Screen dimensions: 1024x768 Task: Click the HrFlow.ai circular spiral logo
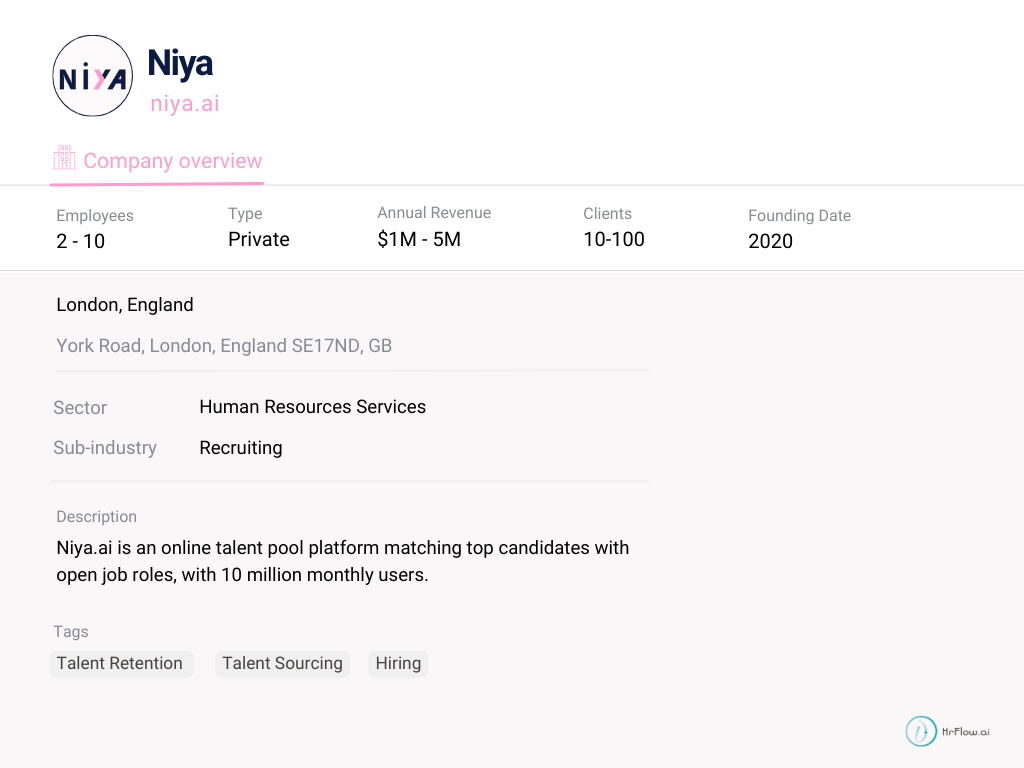tap(921, 731)
